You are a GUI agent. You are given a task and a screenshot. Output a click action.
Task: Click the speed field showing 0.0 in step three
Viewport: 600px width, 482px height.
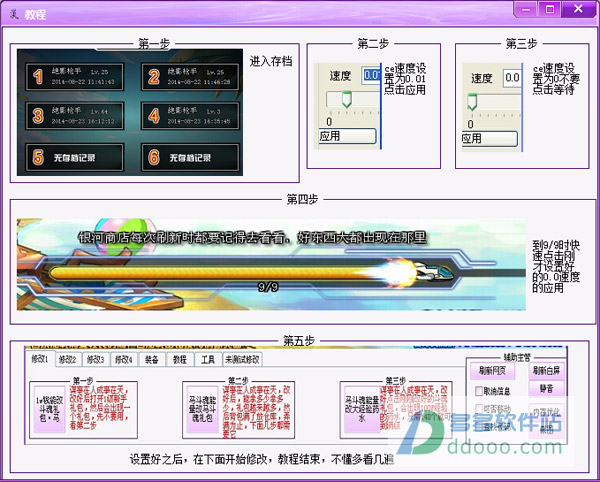tap(512, 78)
